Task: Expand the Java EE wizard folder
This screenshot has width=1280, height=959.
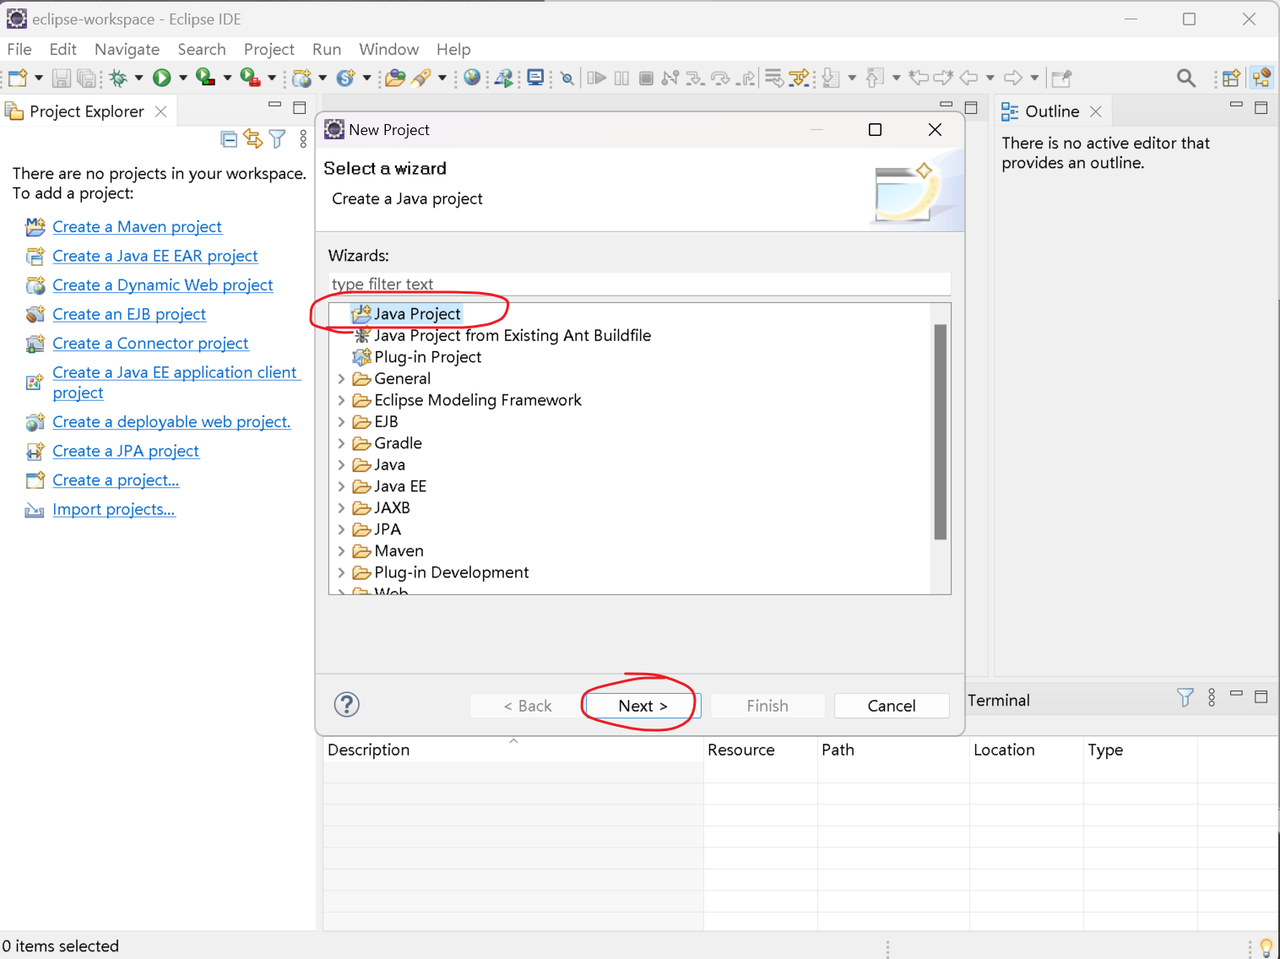Action: (x=342, y=486)
